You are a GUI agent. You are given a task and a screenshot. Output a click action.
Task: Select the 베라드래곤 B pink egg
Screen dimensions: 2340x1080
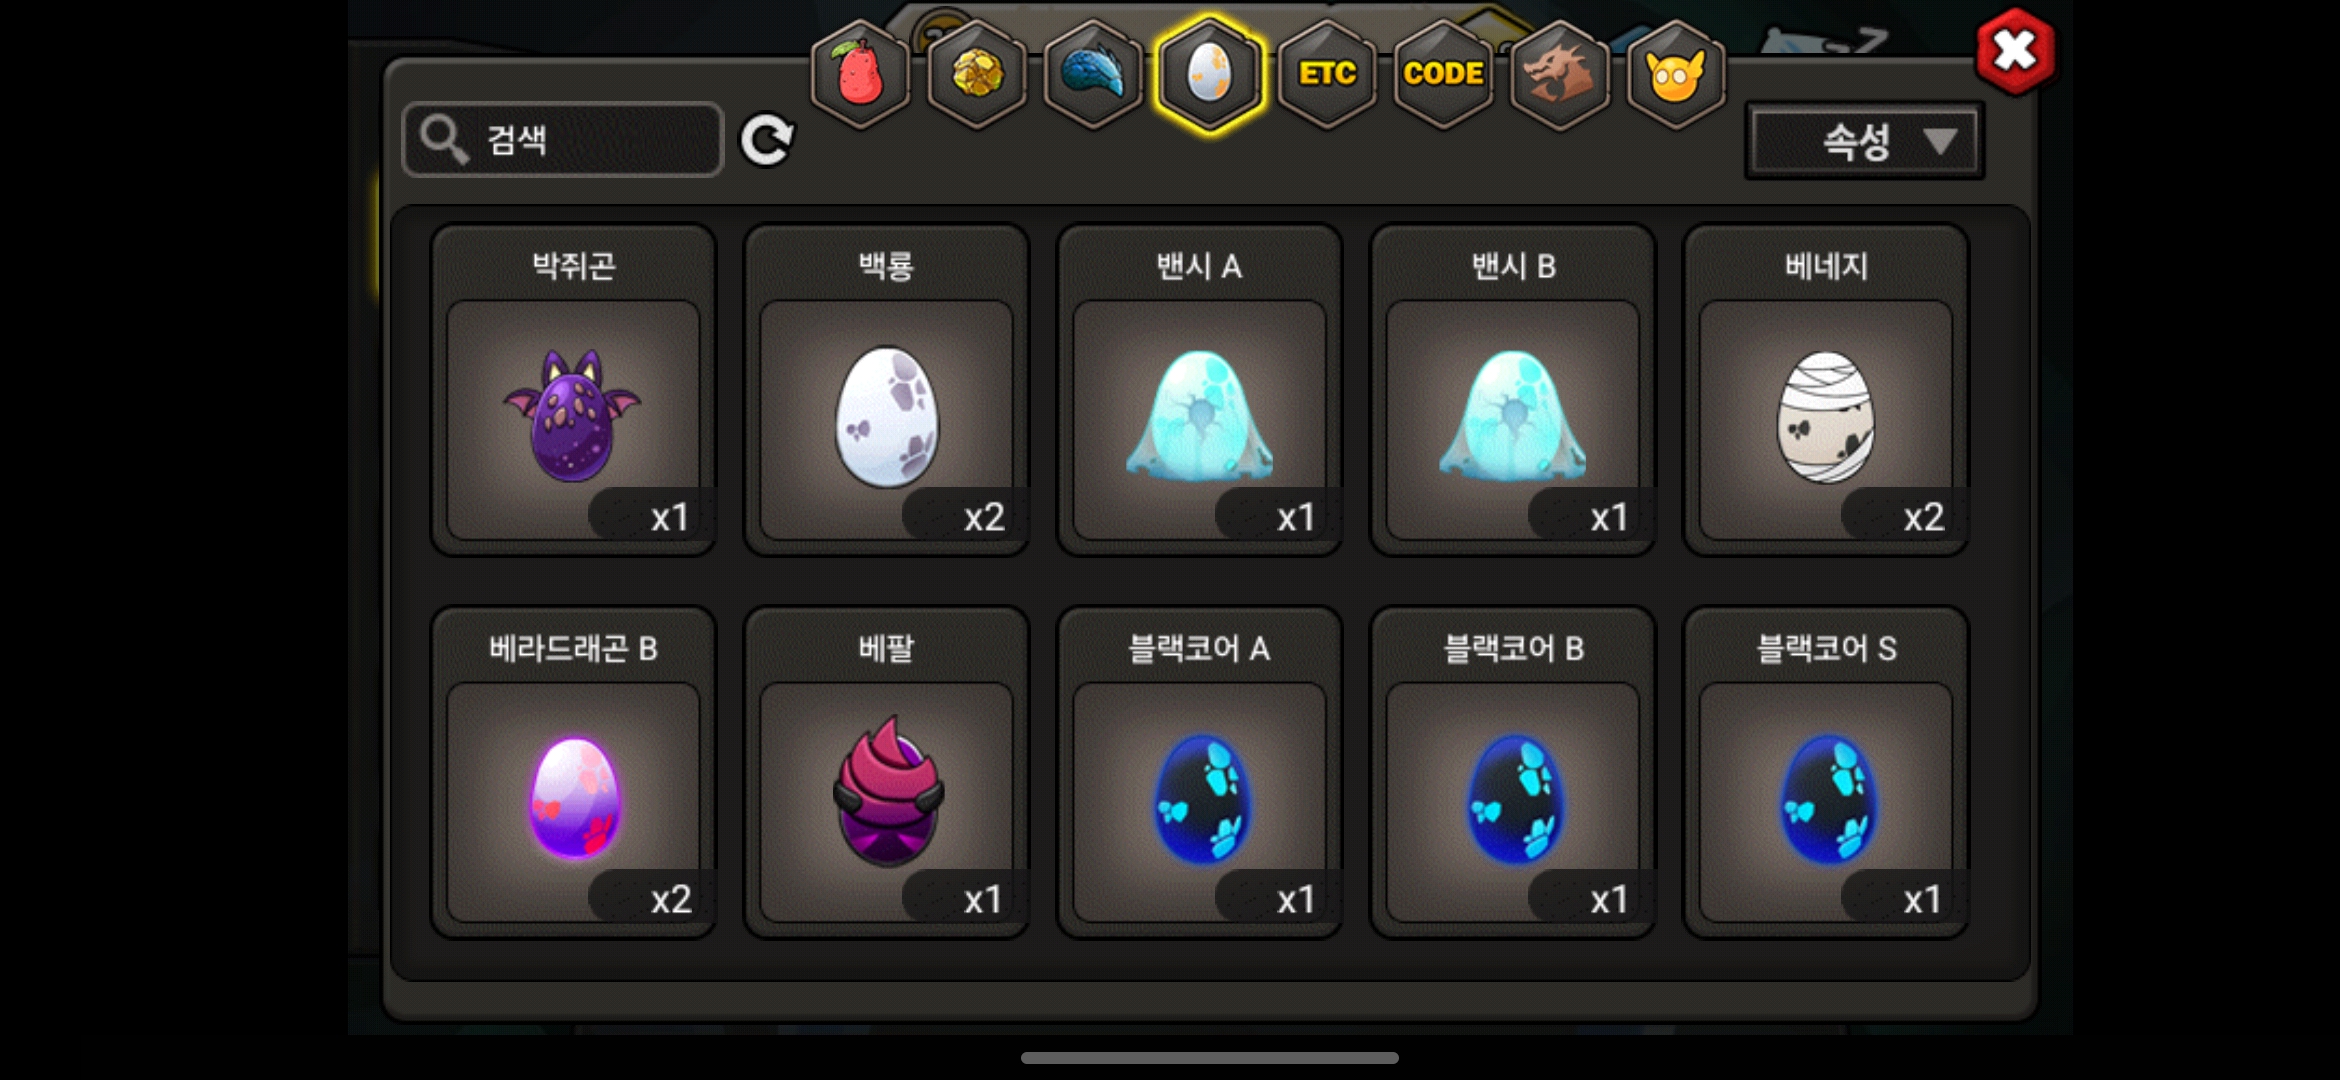pos(573,772)
